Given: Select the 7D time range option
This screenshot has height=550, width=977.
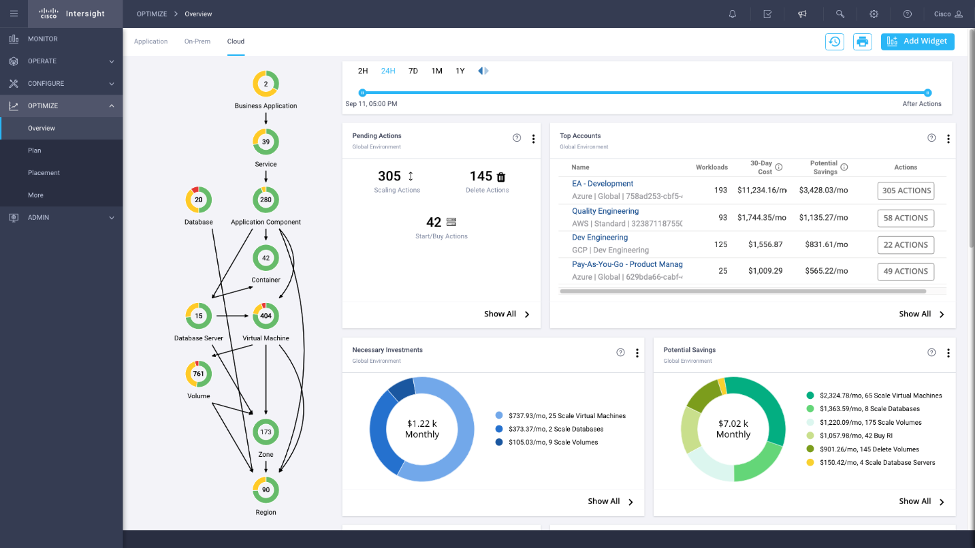Looking at the screenshot, I should pos(413,71).
